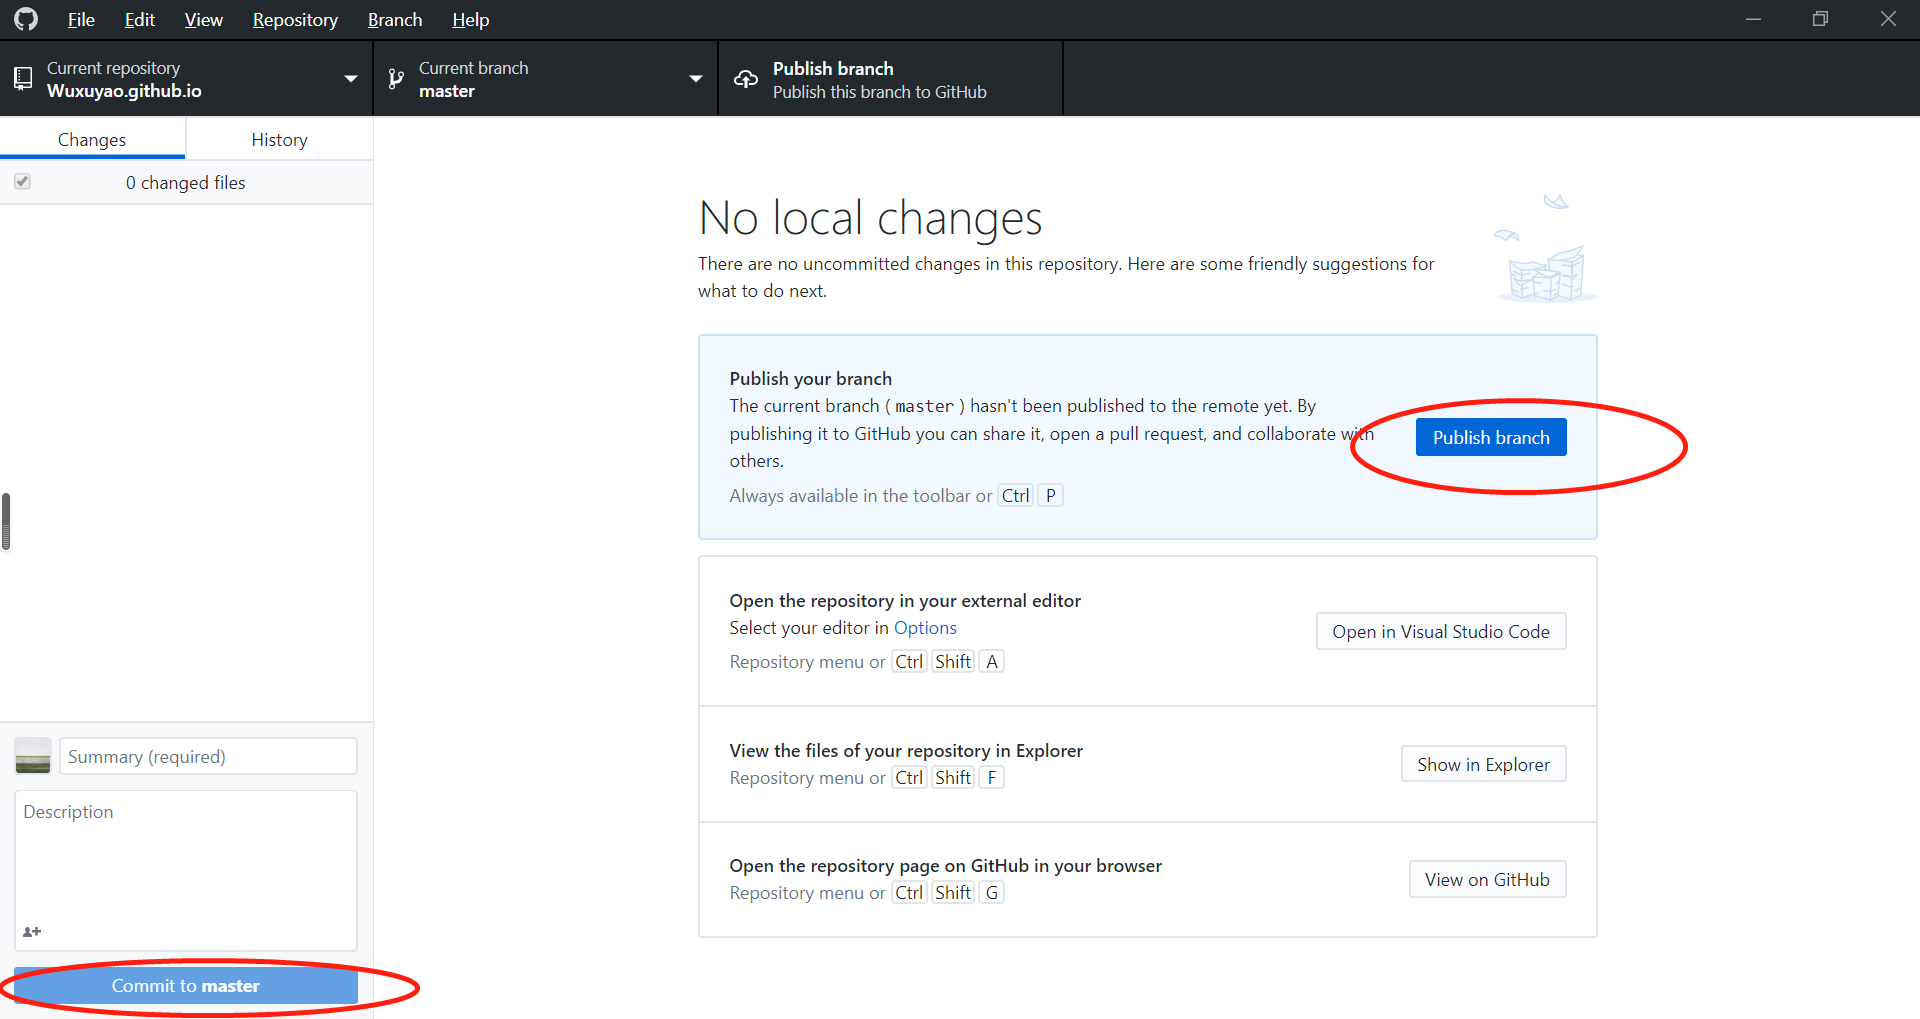Screen dimensions: 1920x1019
Task: Open the Repository menu
Action: point(295,20)
